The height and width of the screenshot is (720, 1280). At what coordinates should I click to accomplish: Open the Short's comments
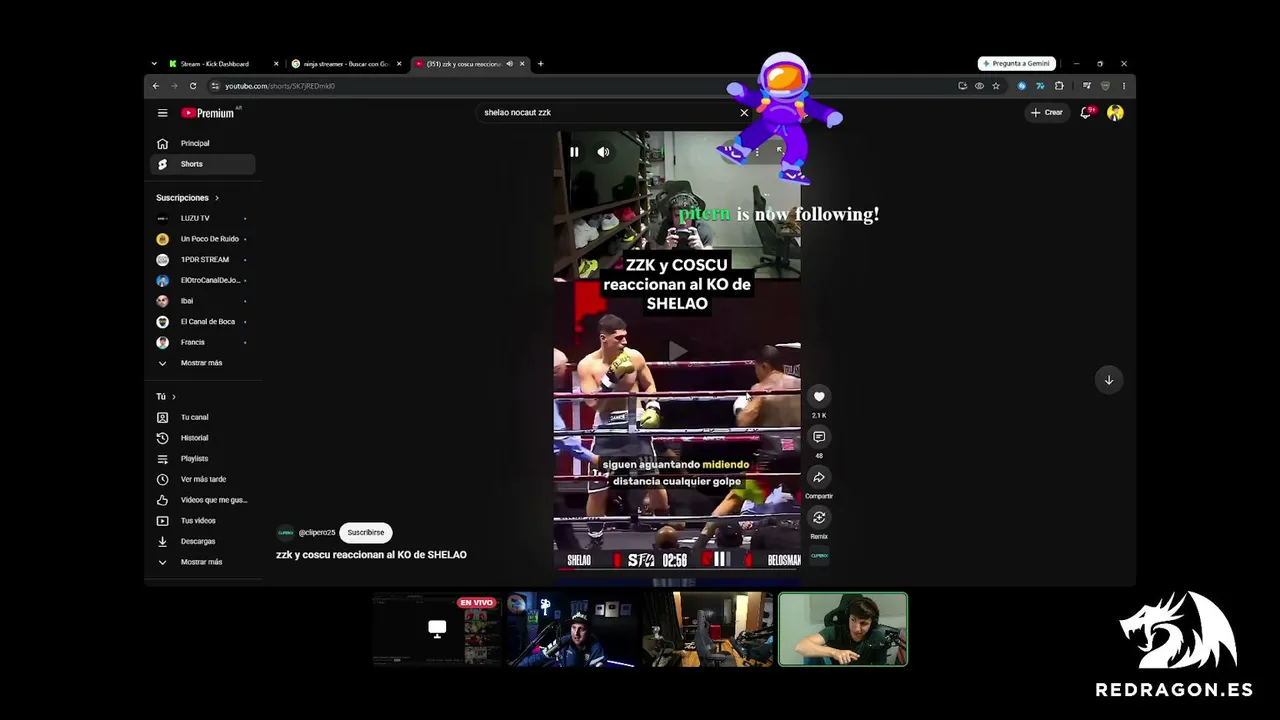click(x=819, y=437)
